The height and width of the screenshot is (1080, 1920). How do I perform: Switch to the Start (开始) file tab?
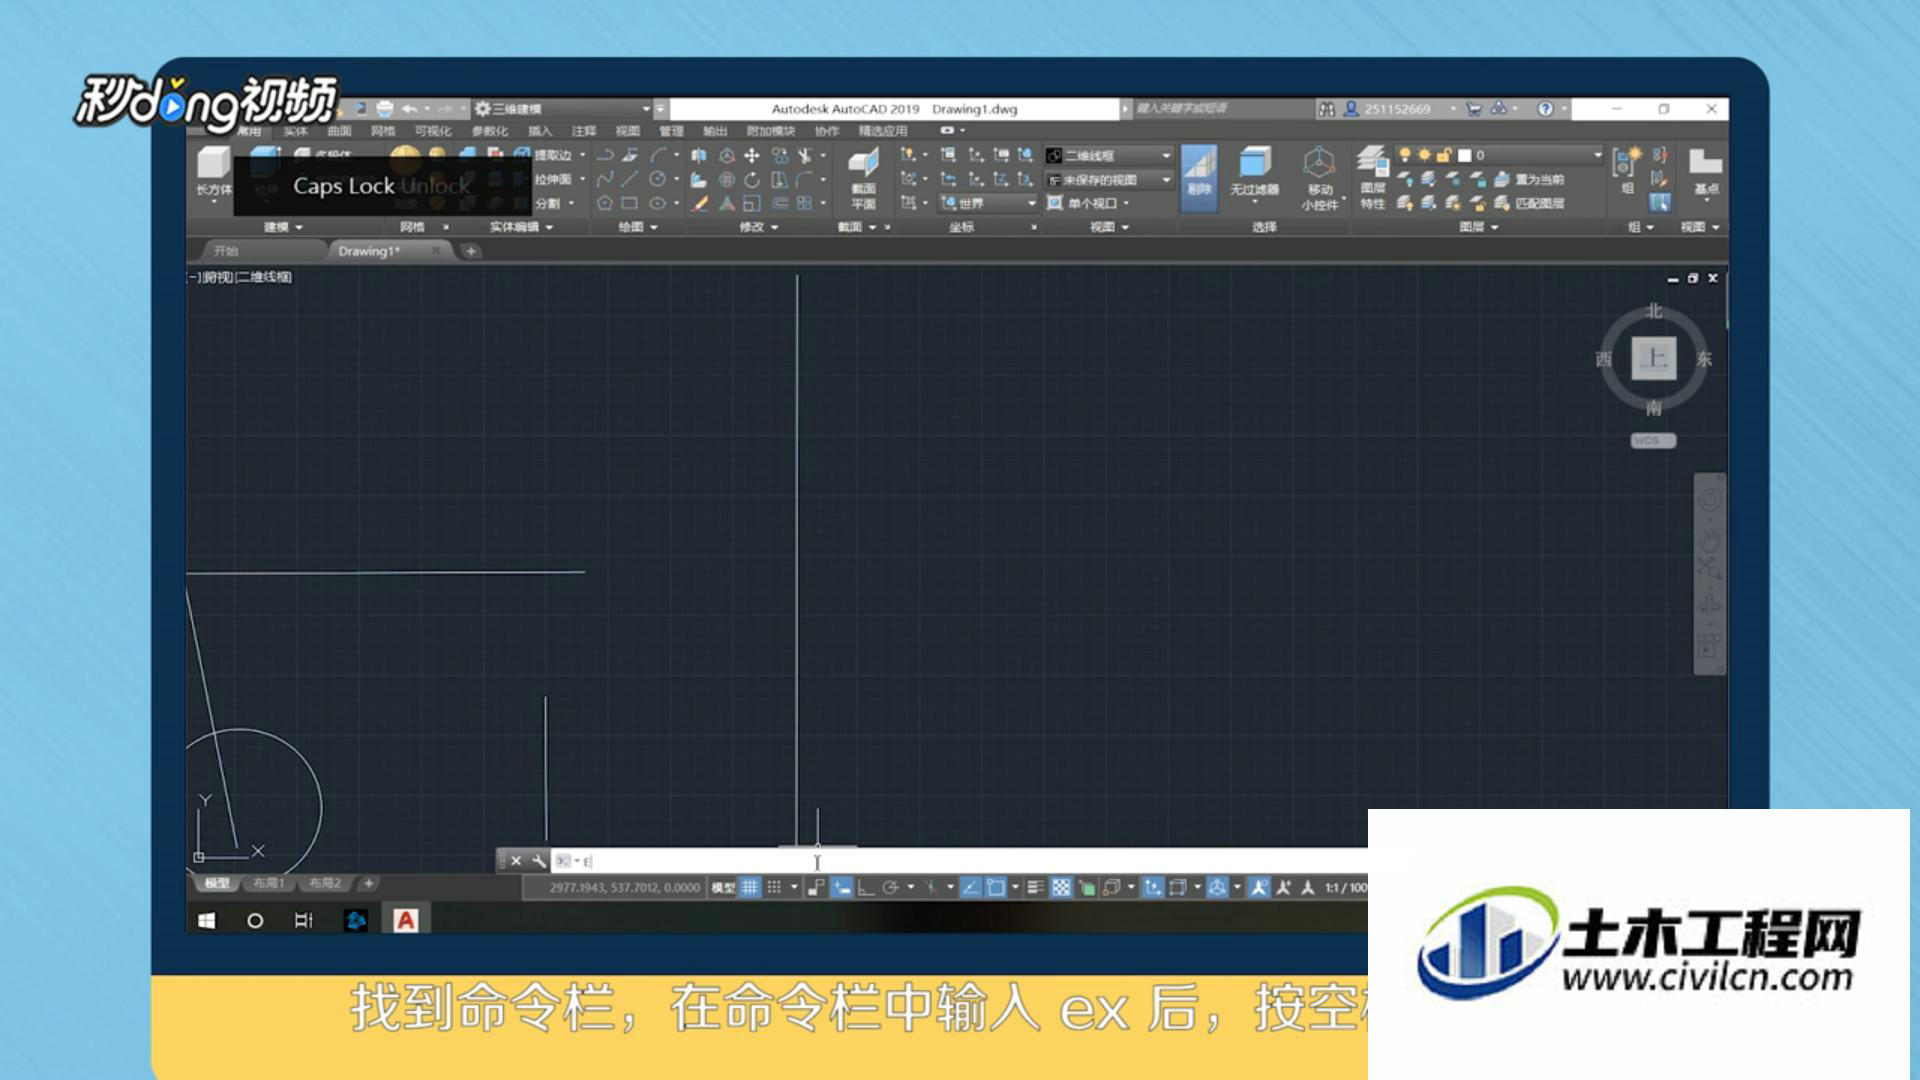point(226,251)
